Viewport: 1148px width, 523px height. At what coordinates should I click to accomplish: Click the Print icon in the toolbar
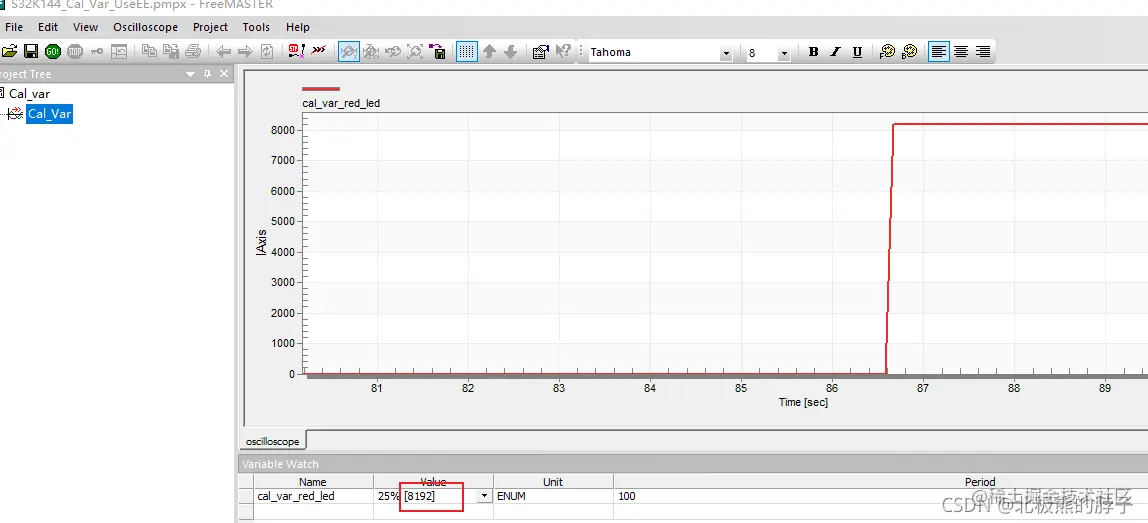[x=193, y=51]
